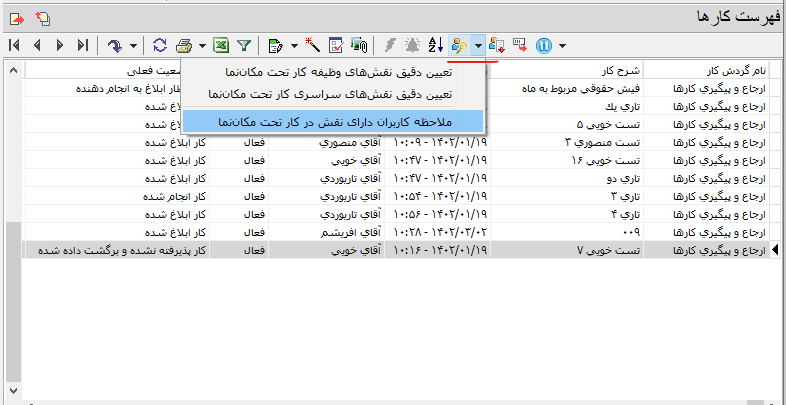
Task: Export the list with the Excel icon
Action: pyautogui.click(x=221, y=45)
